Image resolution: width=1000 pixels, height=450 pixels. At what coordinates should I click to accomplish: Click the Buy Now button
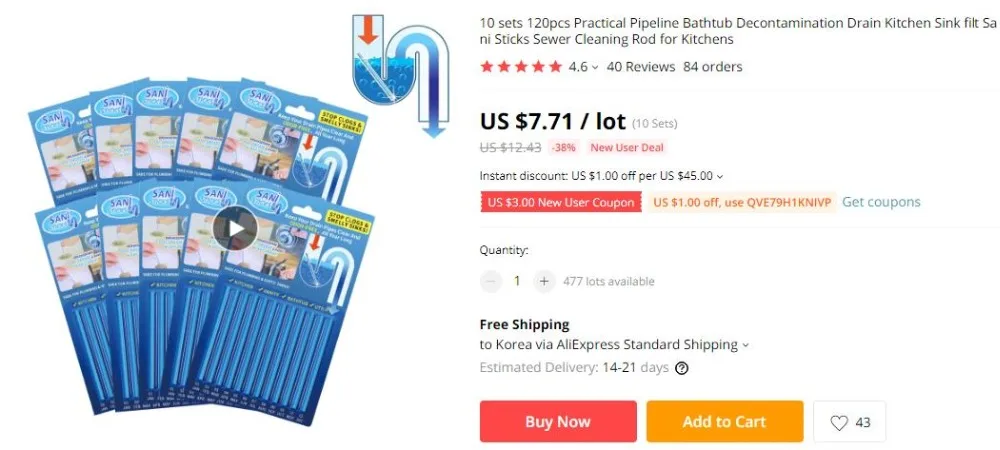click(x=558, y=421)
